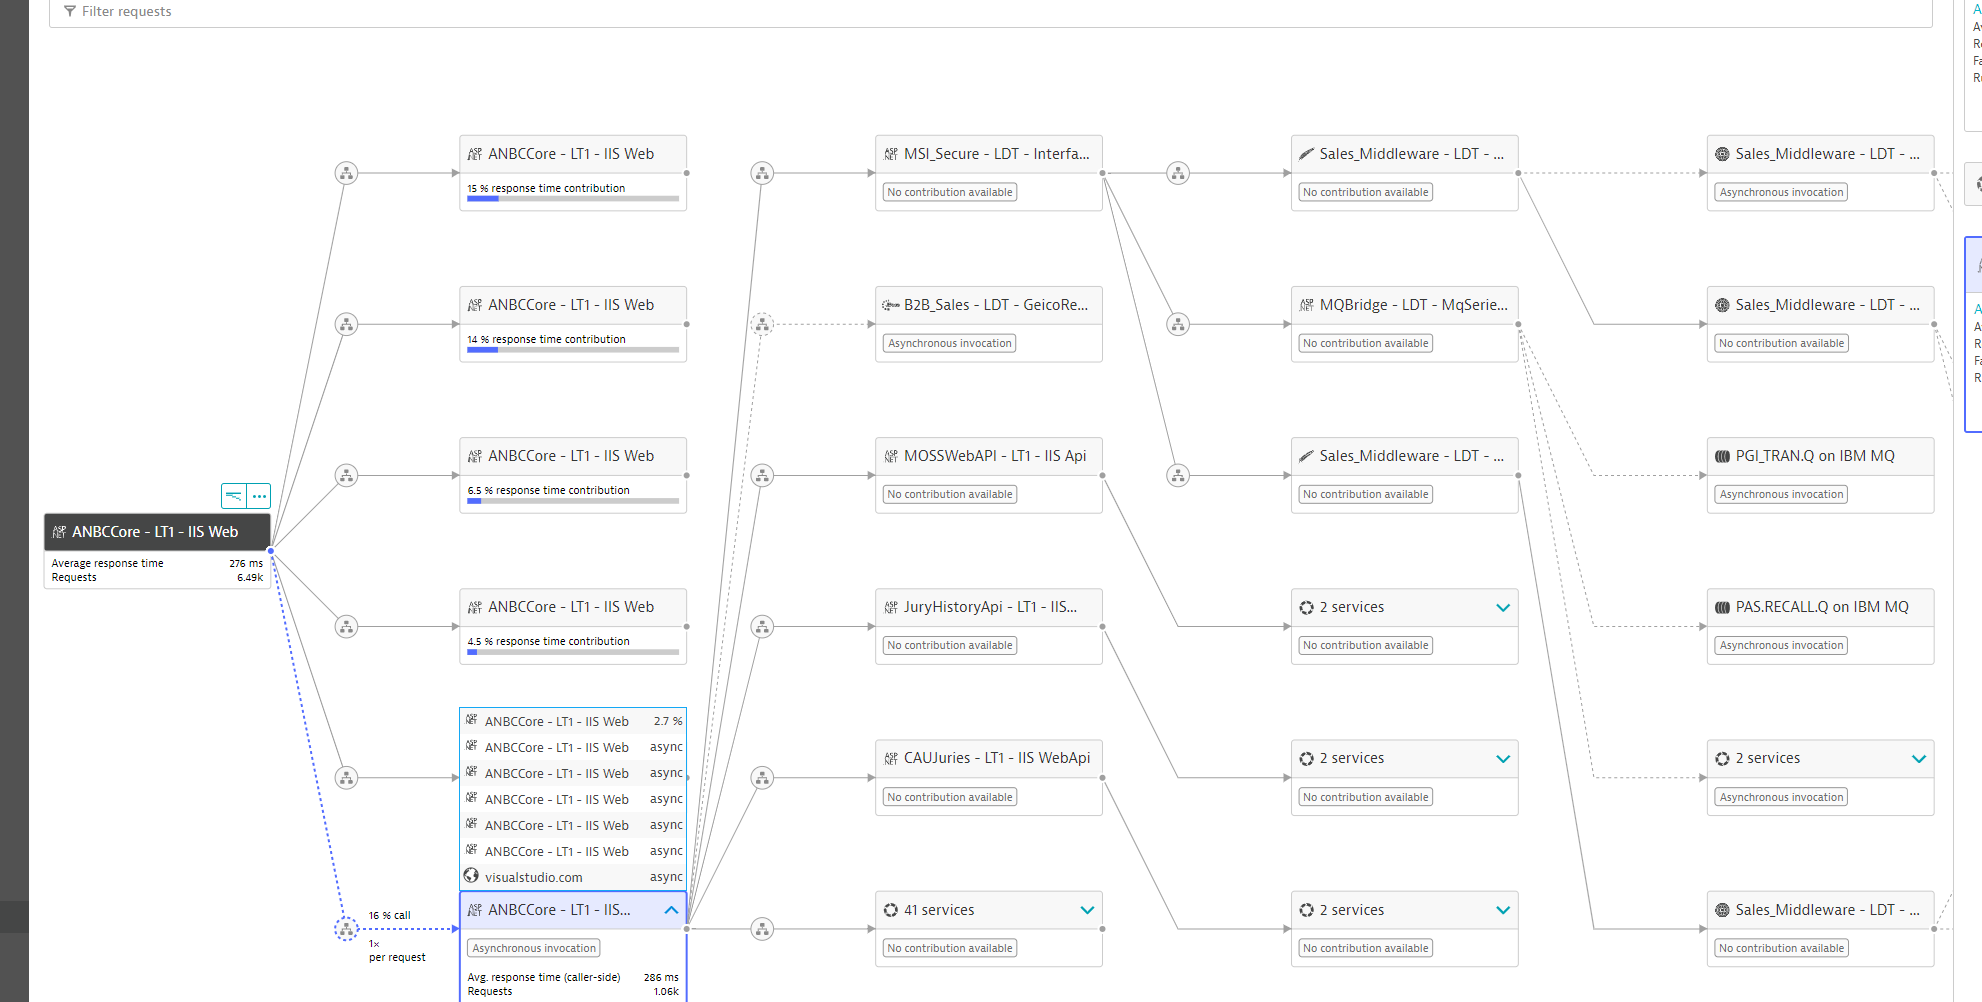Expand the 2 services group marked Asynchronous invocation

1918,759
